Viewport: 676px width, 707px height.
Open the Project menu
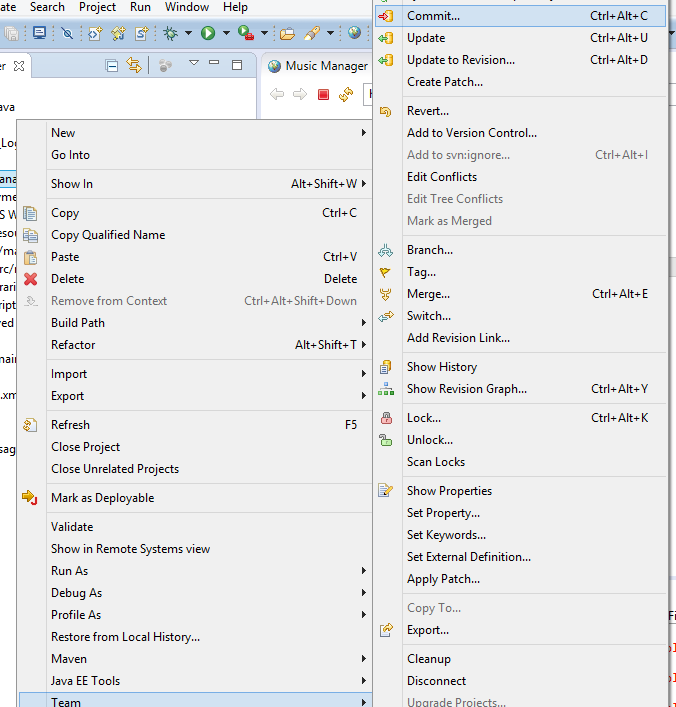coord(97,7)
